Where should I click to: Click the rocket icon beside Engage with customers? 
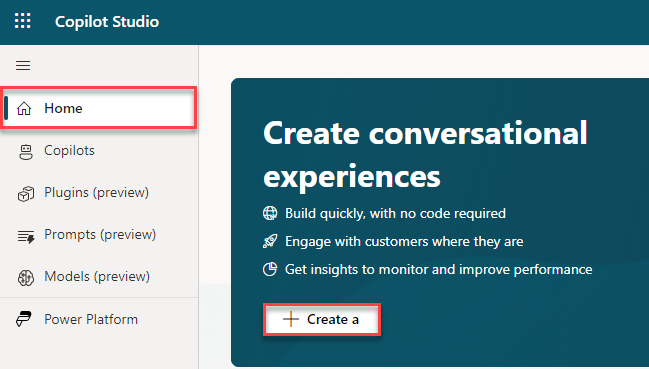coord(270,241)
